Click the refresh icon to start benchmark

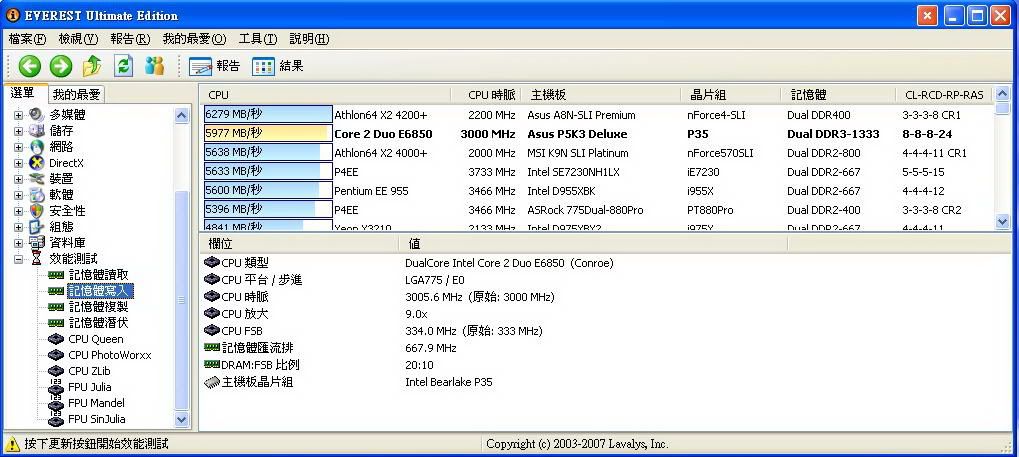123,66
